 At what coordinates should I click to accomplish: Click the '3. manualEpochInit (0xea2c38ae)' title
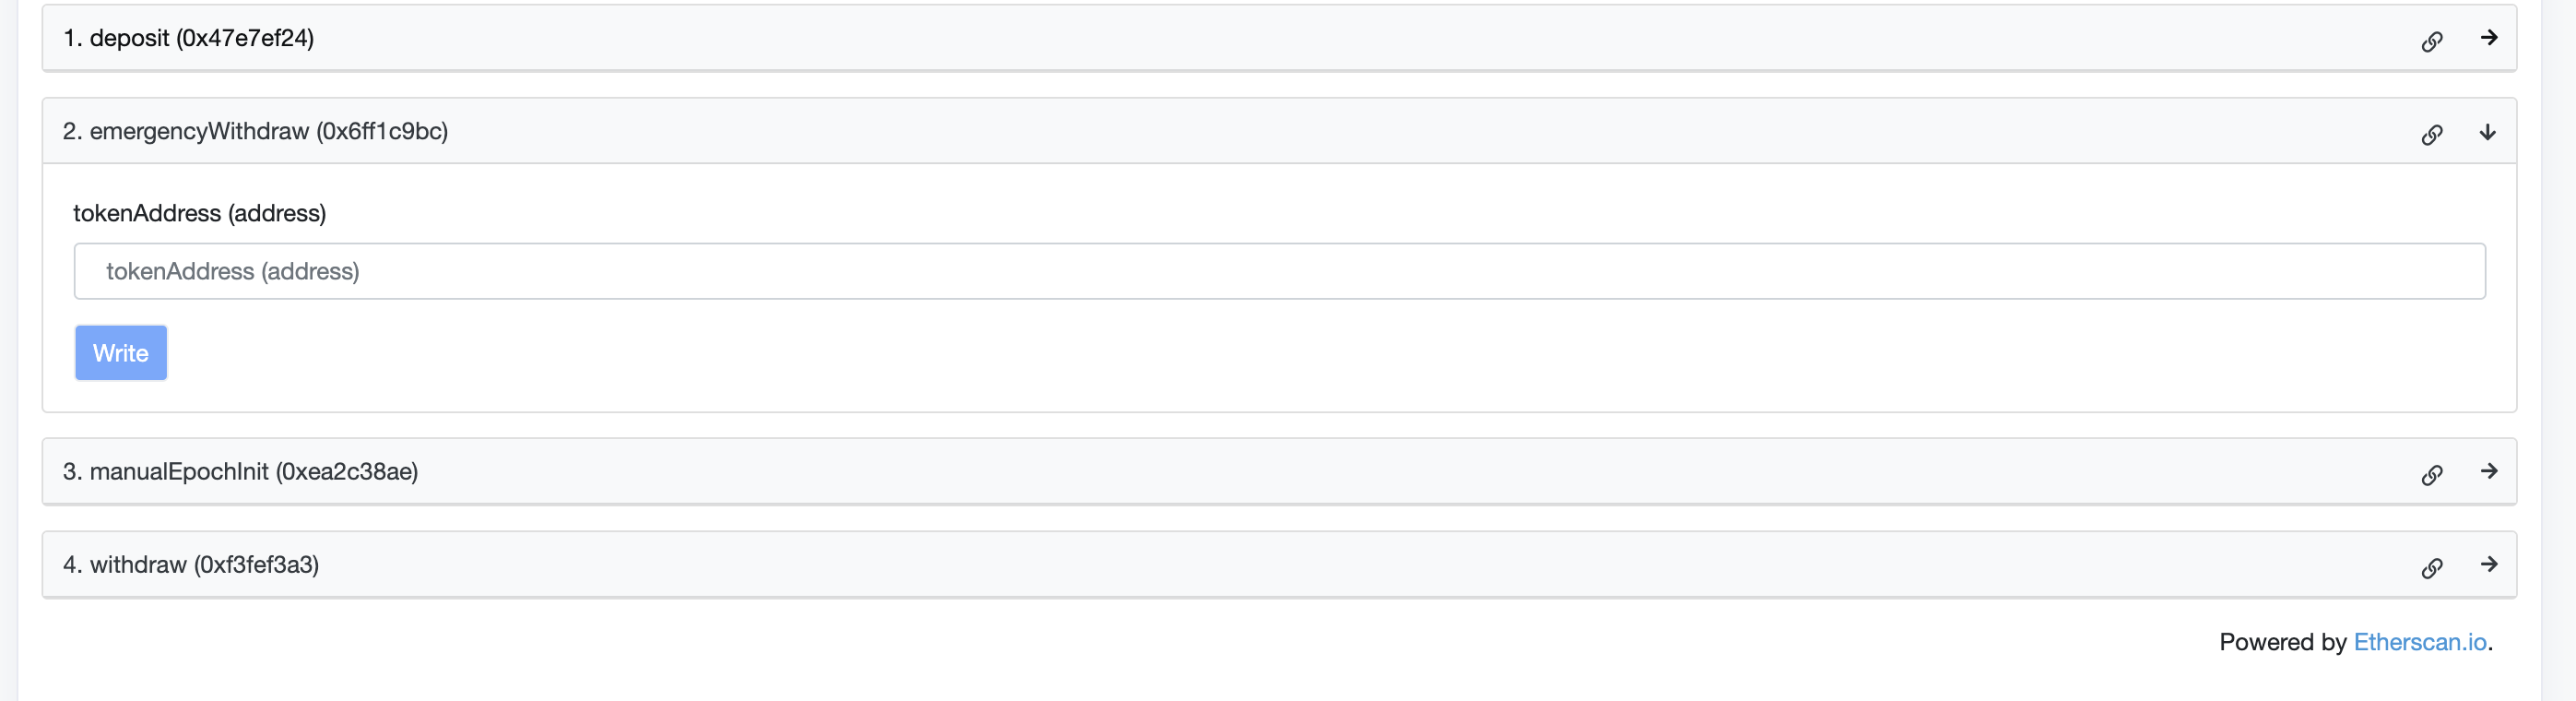pyautogui.click(x=240, y=471)
